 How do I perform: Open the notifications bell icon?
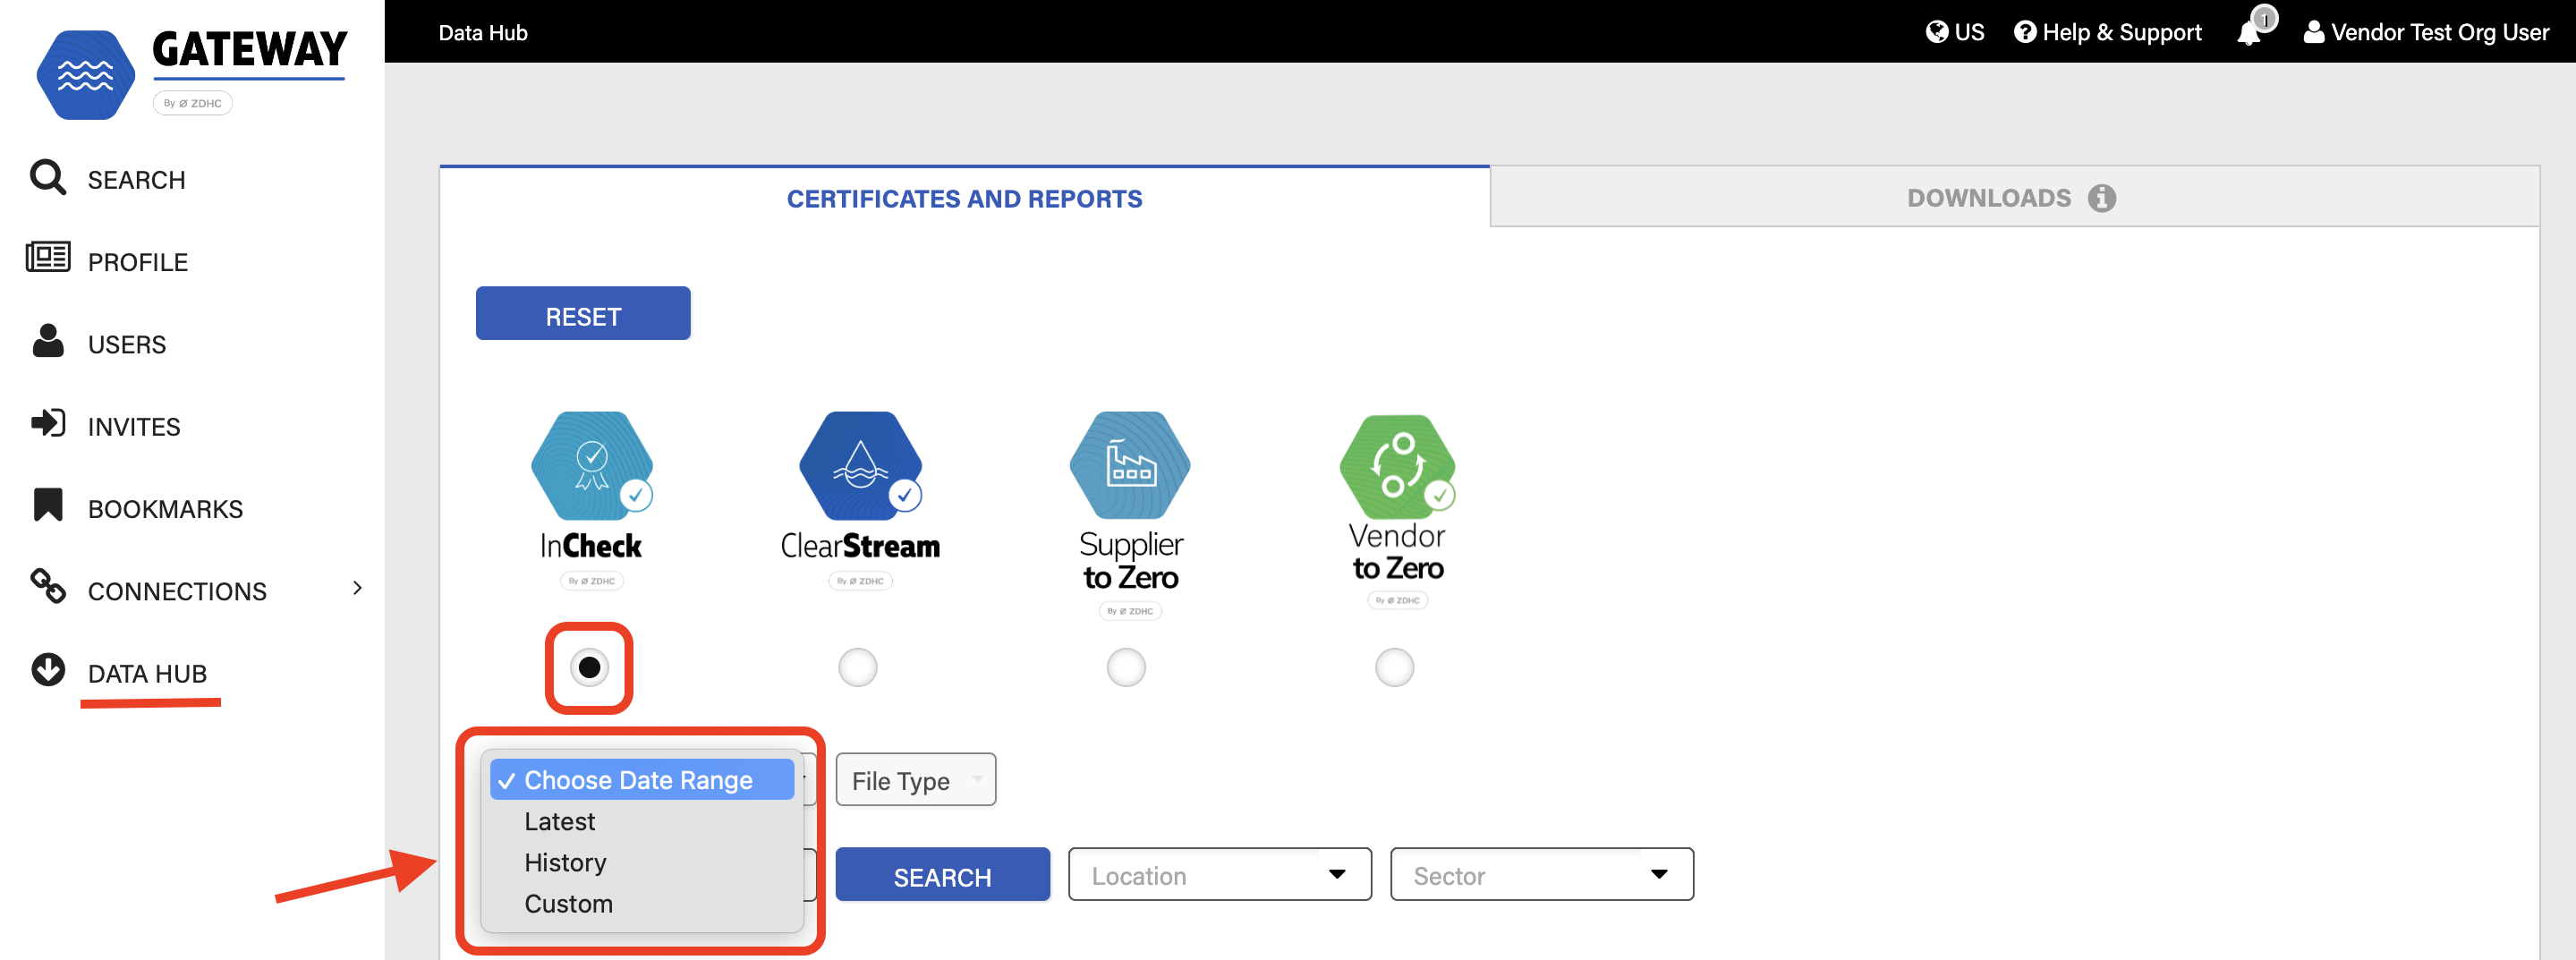tap(2250, 32)
